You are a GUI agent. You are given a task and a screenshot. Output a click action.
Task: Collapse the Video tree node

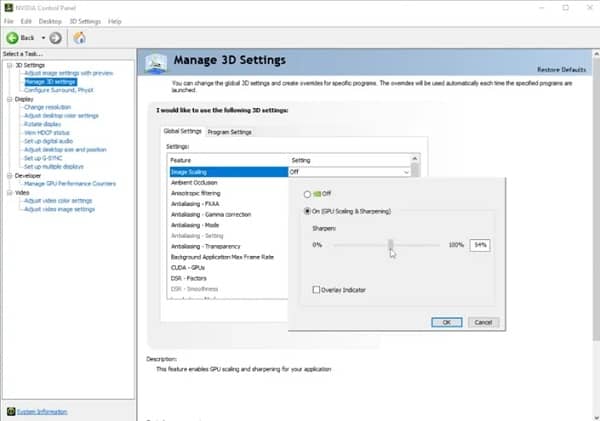pos(10,193)
